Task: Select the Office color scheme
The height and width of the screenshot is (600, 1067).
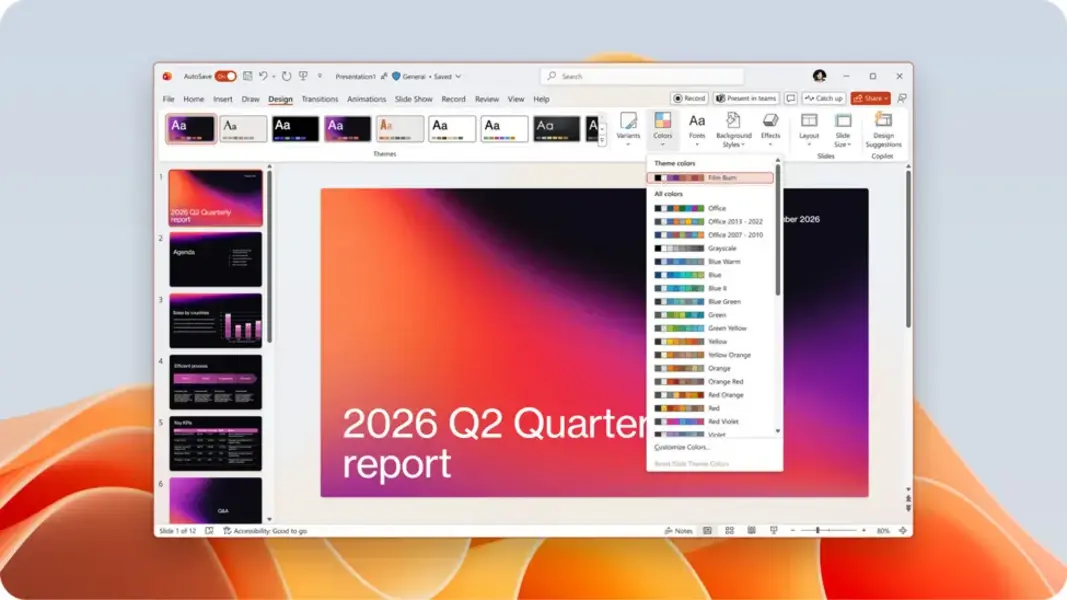Action: click(x=710, y=208)
